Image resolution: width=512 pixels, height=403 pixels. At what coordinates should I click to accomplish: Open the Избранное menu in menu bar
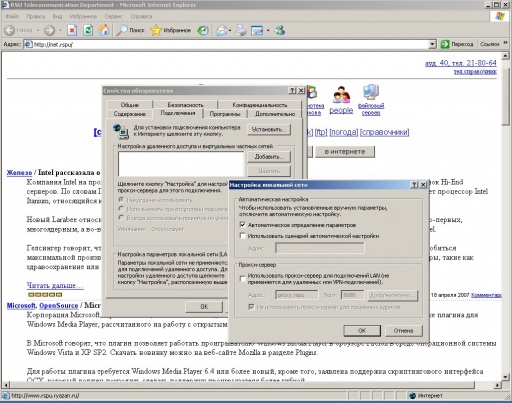coord(83,16)
